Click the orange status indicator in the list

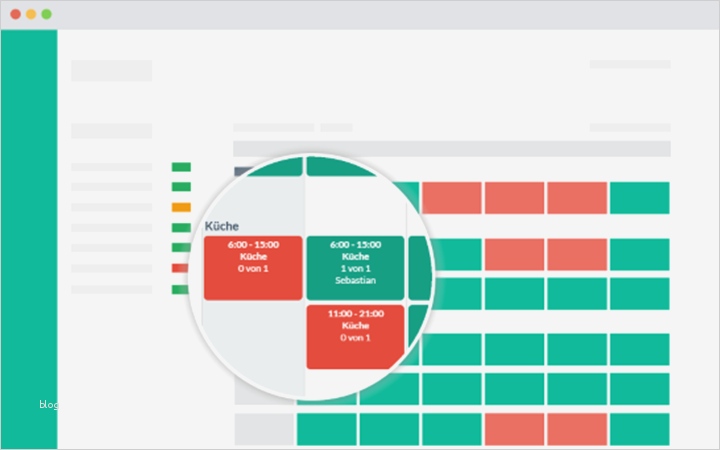point(181,207)
